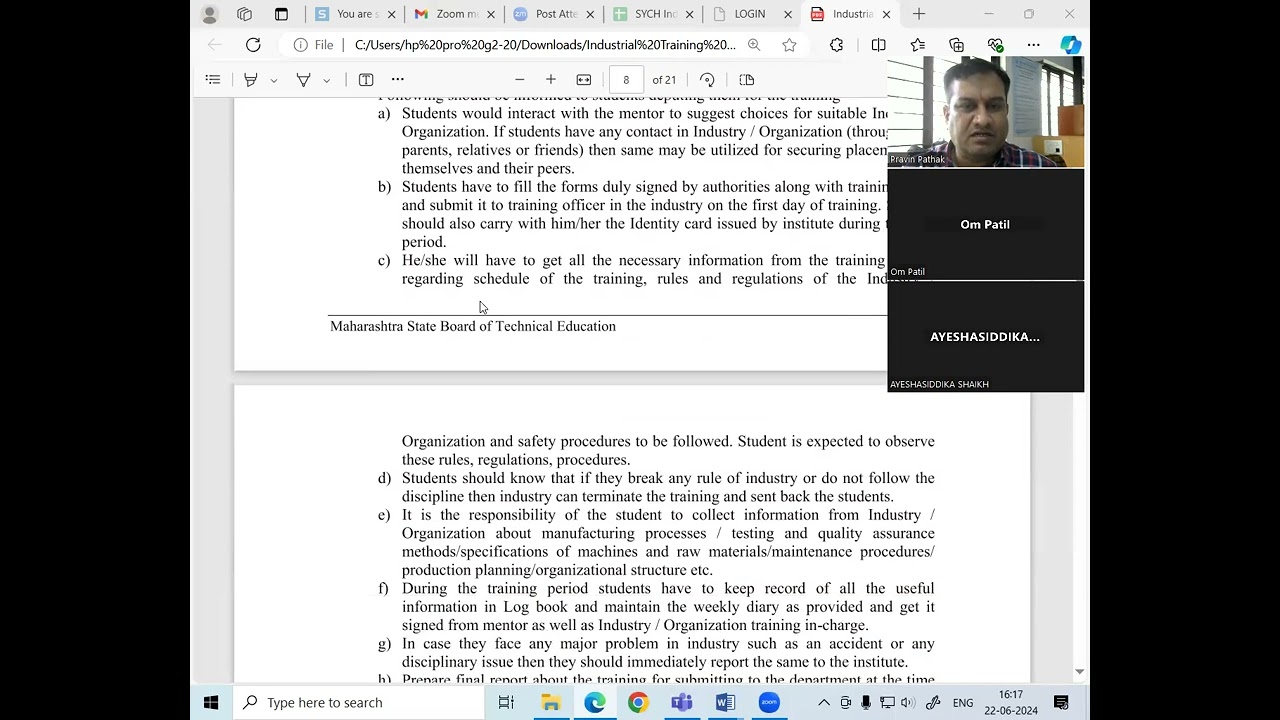Expand the erase tool options arrow

click(326, 80)
